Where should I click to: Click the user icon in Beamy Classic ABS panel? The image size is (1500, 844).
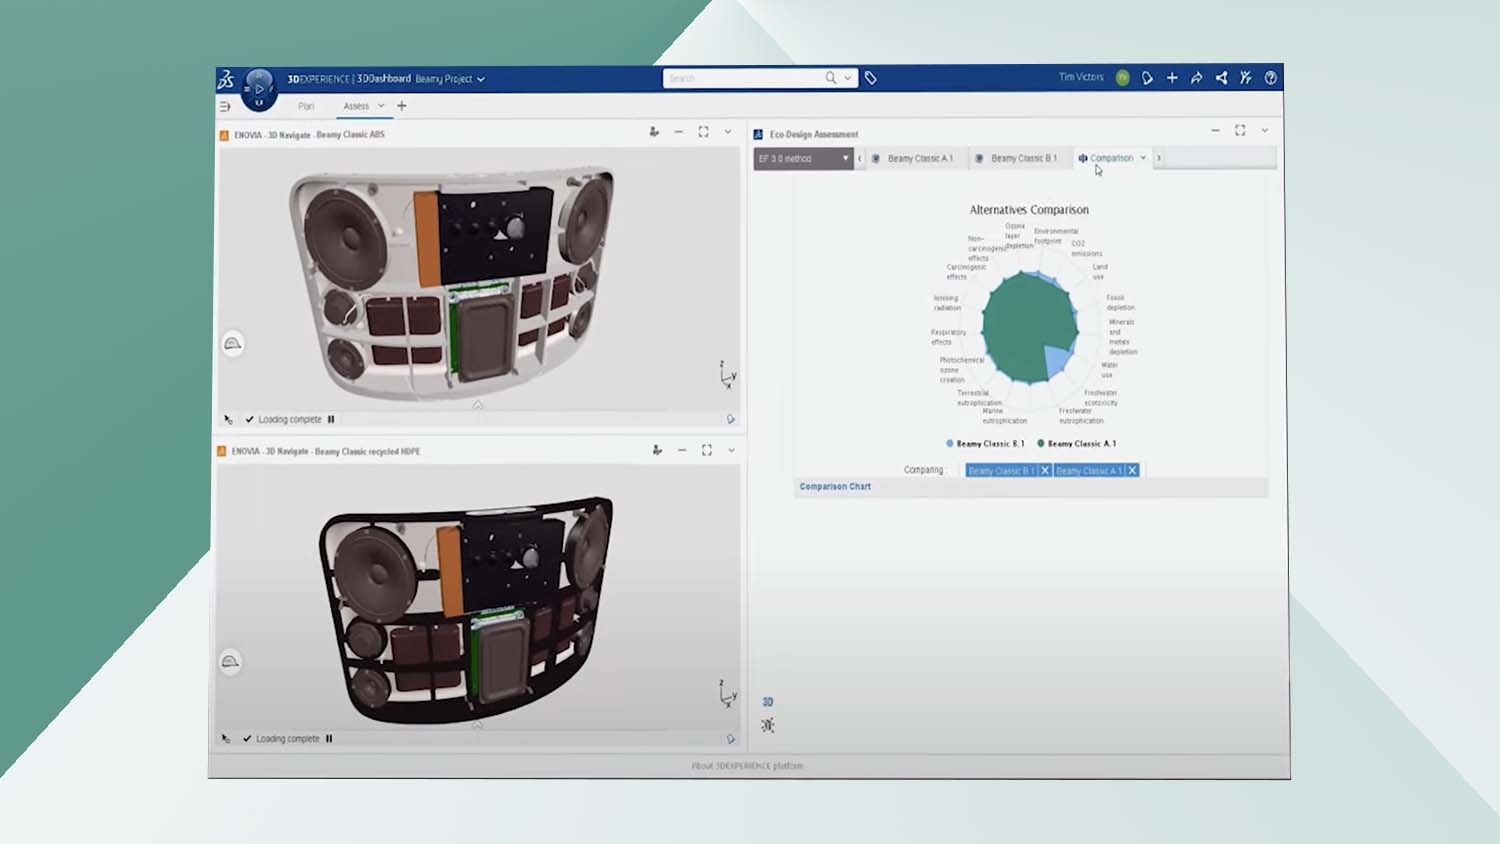[654, 132]
